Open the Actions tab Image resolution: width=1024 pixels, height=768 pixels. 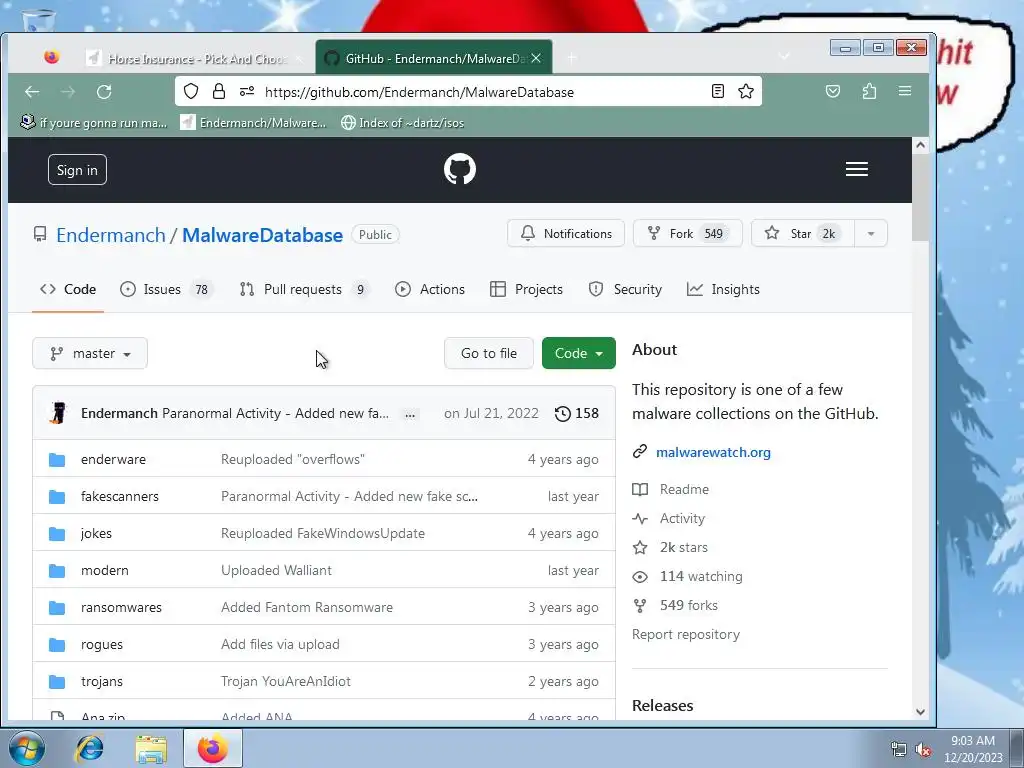click(x=430, y=289)
